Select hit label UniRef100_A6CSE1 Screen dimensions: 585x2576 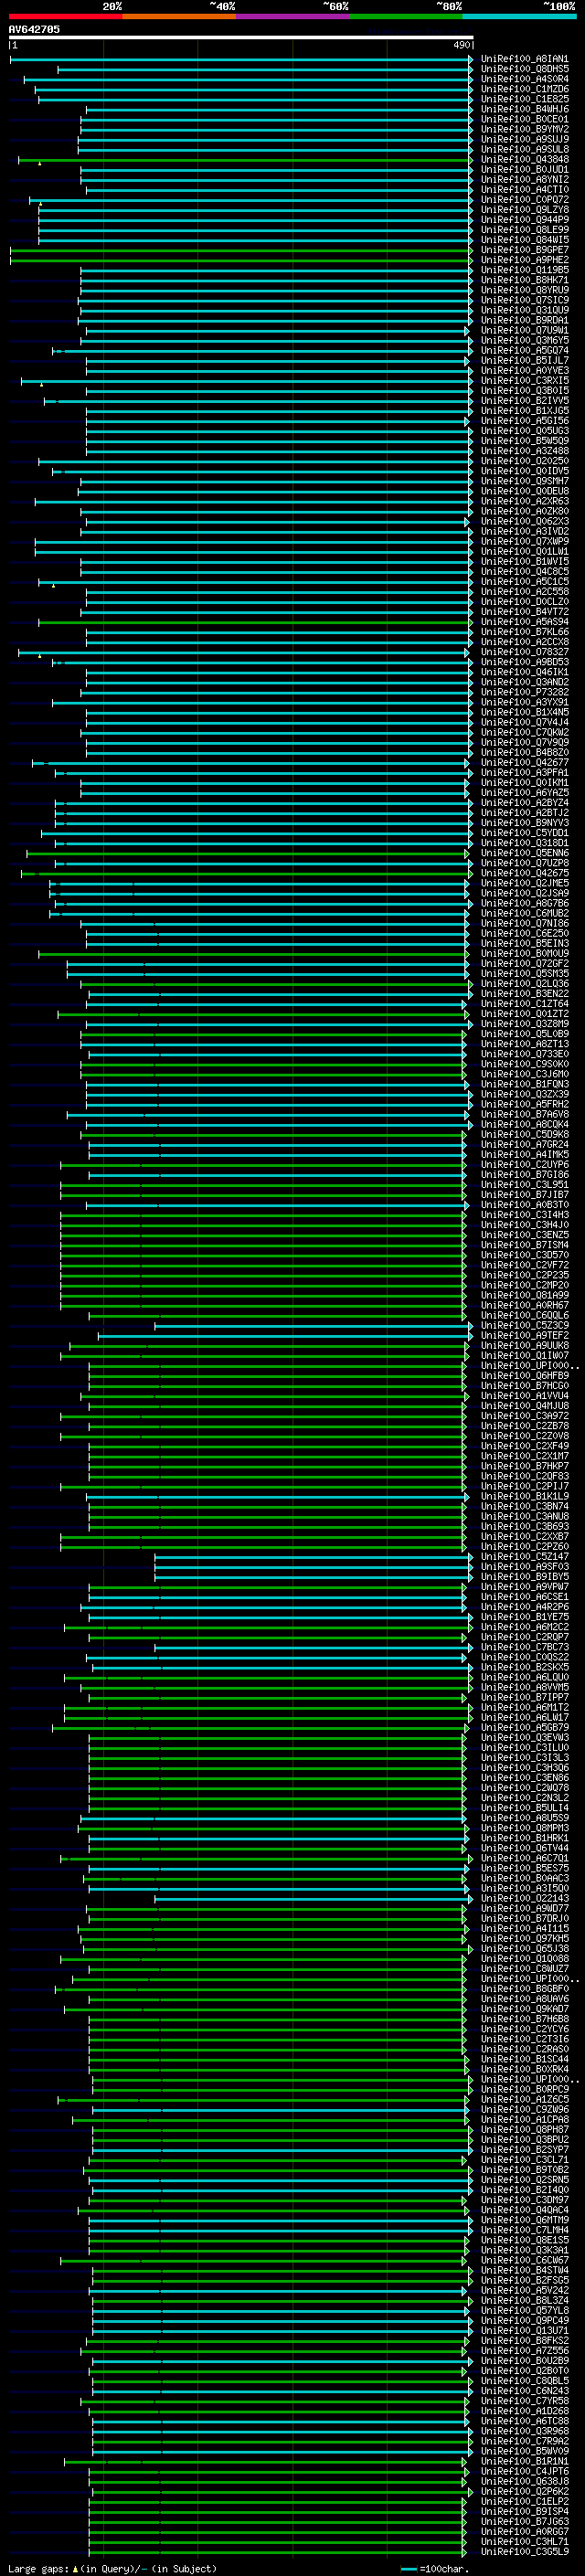click(524, 1597)
